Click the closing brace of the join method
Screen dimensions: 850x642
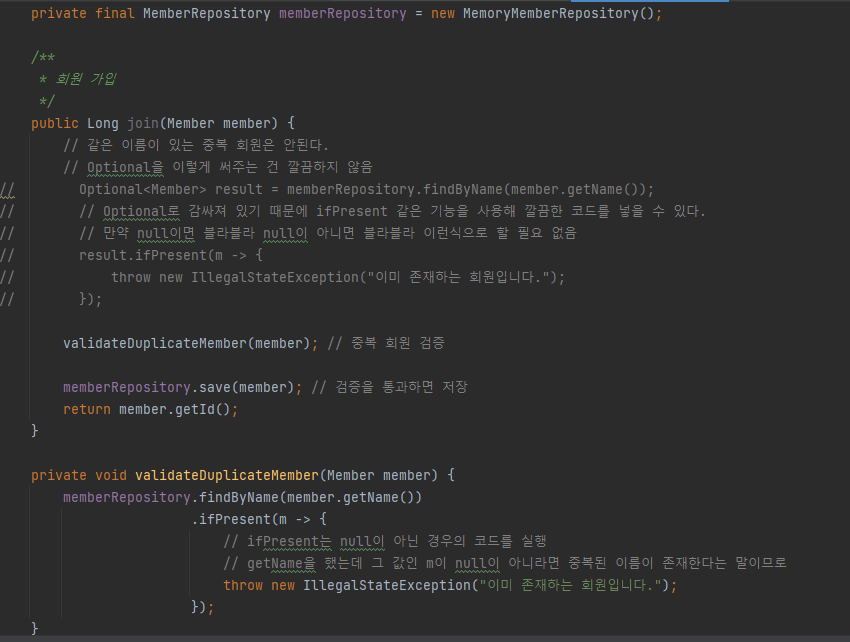point(35,431)
